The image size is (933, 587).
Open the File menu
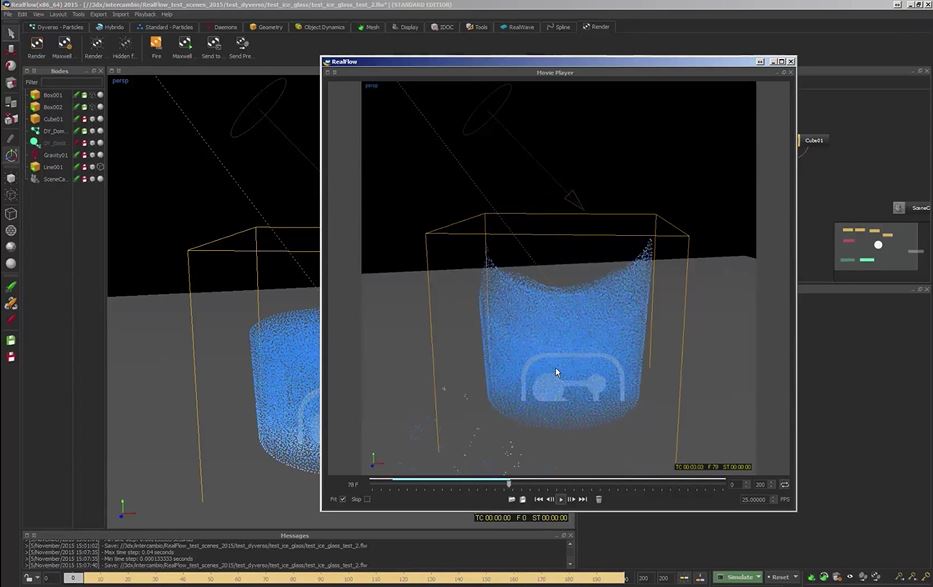pyautogui.click(x=8, y=14)
